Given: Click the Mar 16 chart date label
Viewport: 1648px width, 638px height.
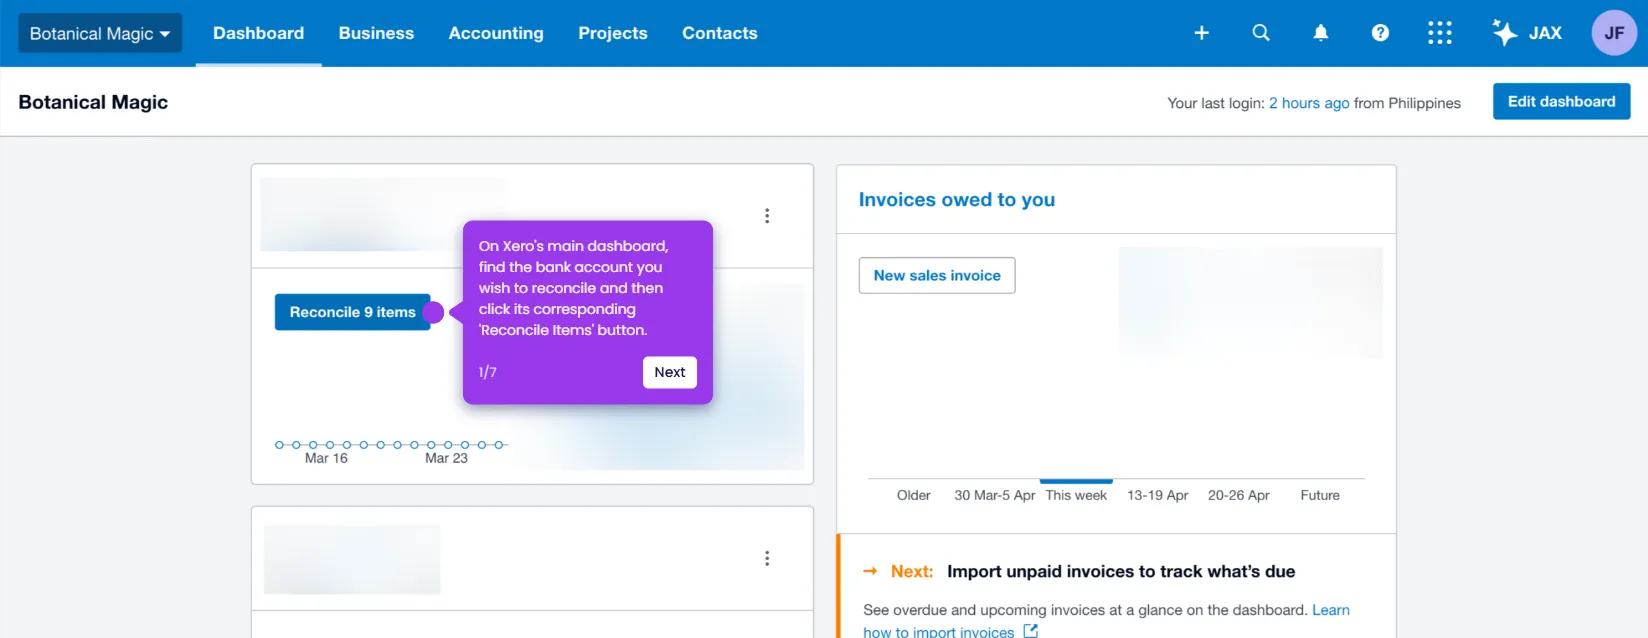Looking at the screenshot, I should tap(326, 458).
